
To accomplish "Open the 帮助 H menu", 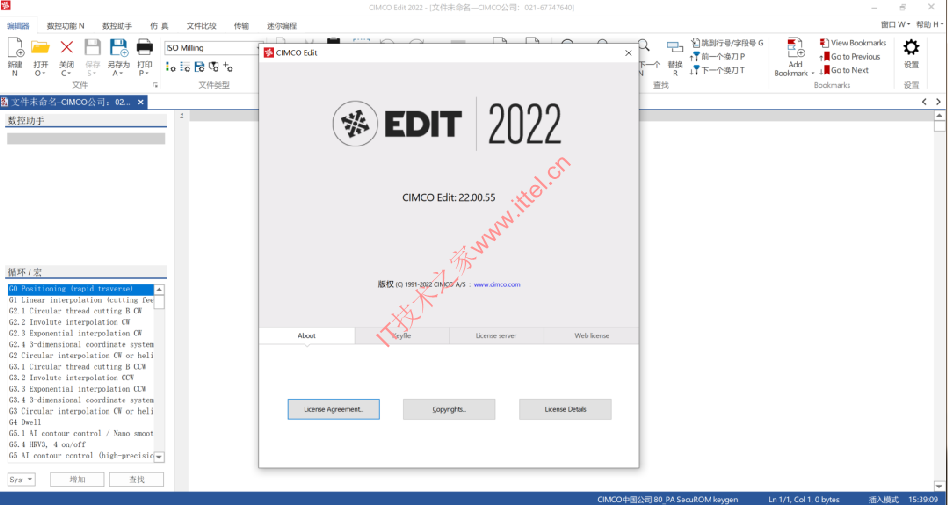I will [929, 25].
